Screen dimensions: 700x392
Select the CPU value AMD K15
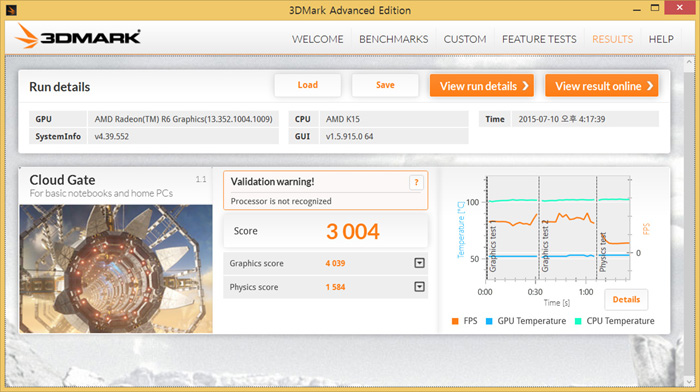tap(343, 119)
